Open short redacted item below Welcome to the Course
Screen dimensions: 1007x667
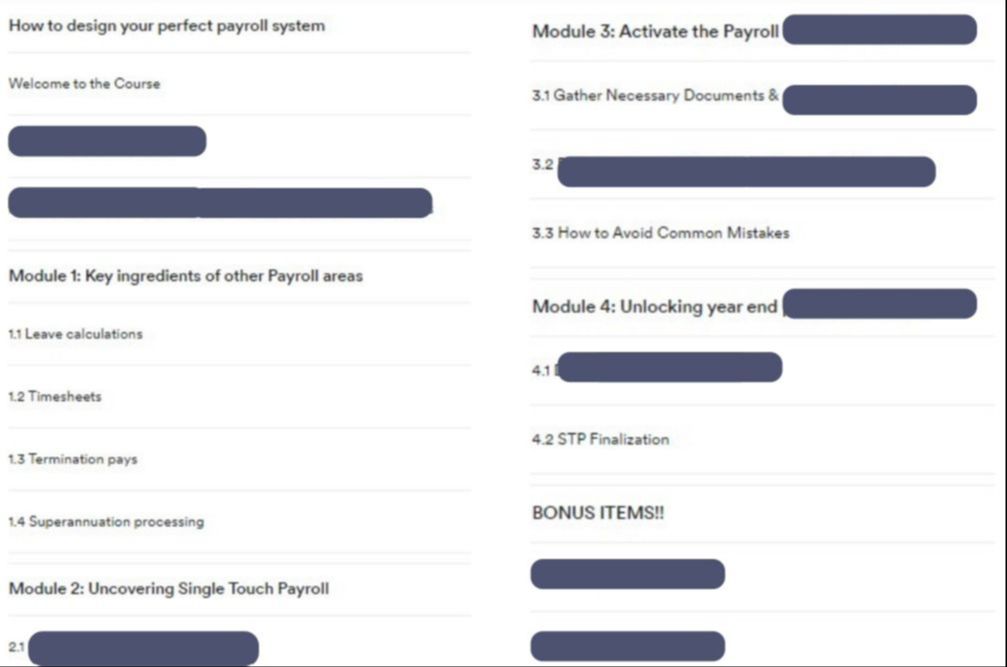tap(107, 141)
